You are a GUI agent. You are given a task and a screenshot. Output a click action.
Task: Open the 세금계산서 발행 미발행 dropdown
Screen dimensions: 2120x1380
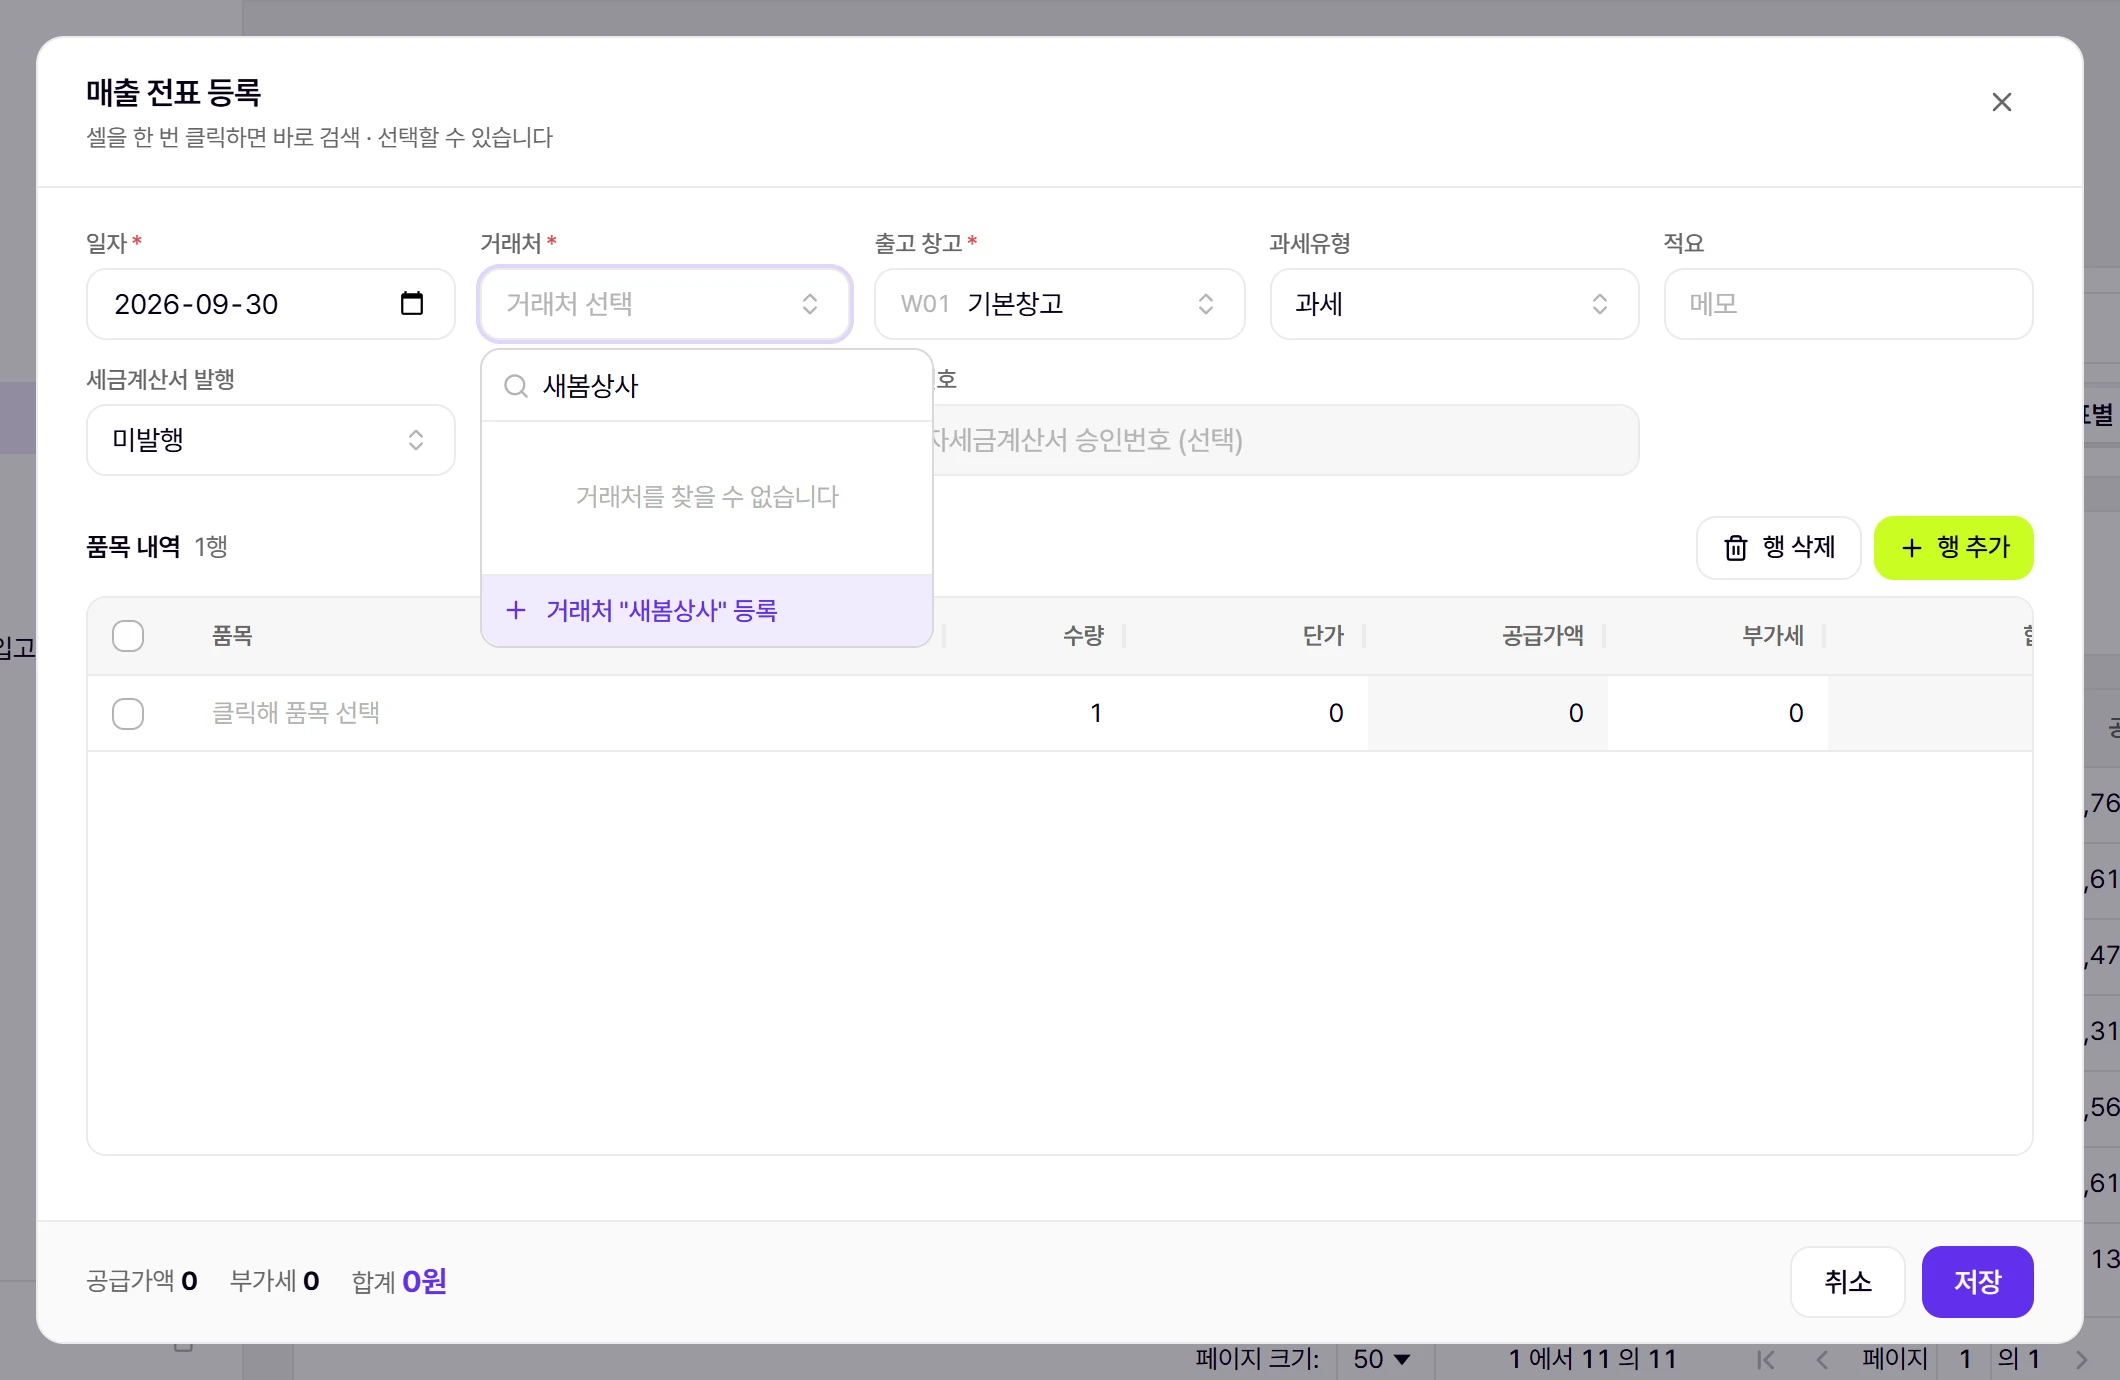click(270, 440)
